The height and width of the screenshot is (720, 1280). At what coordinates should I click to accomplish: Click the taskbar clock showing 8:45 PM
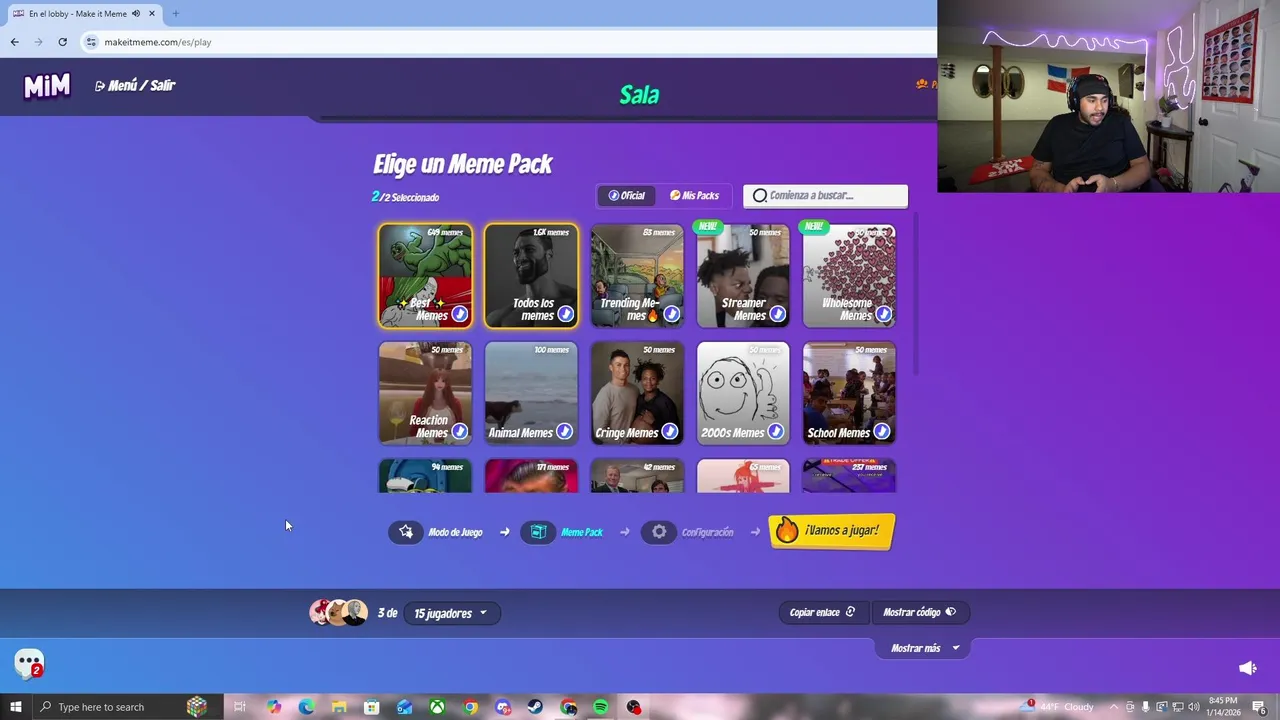[1223, 707]
